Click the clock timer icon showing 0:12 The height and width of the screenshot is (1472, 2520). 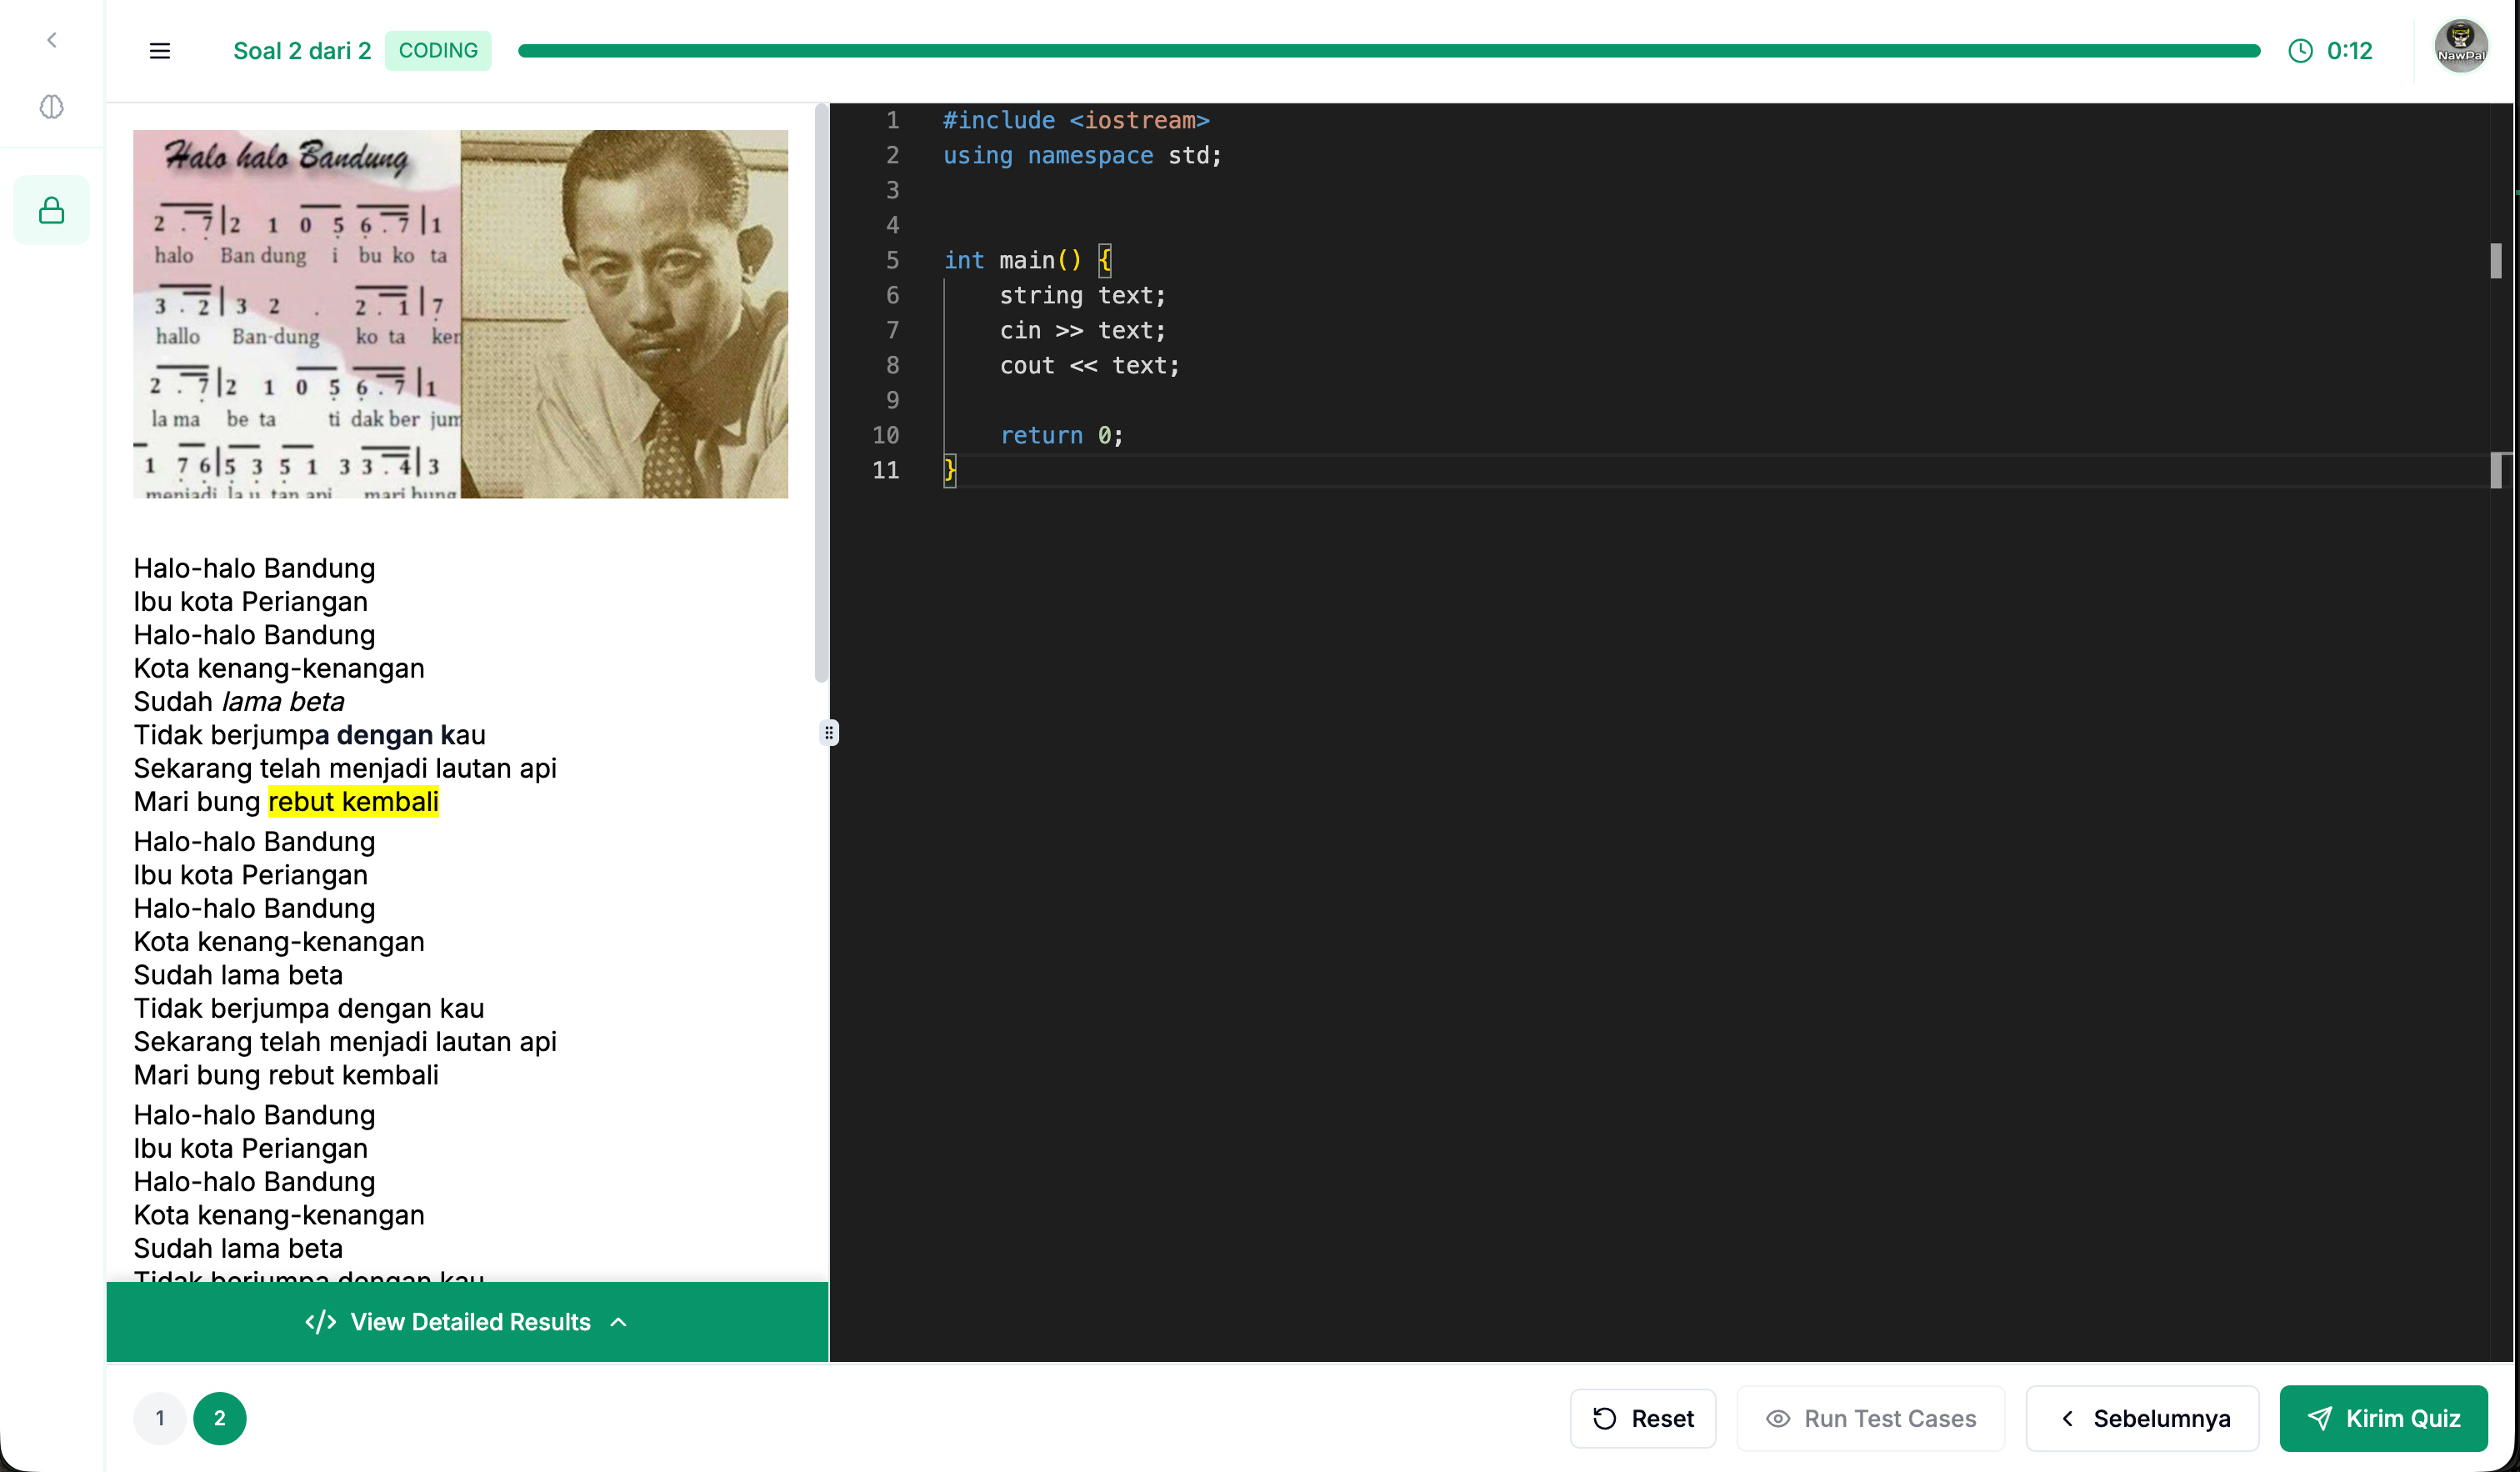click(2301, 50)
